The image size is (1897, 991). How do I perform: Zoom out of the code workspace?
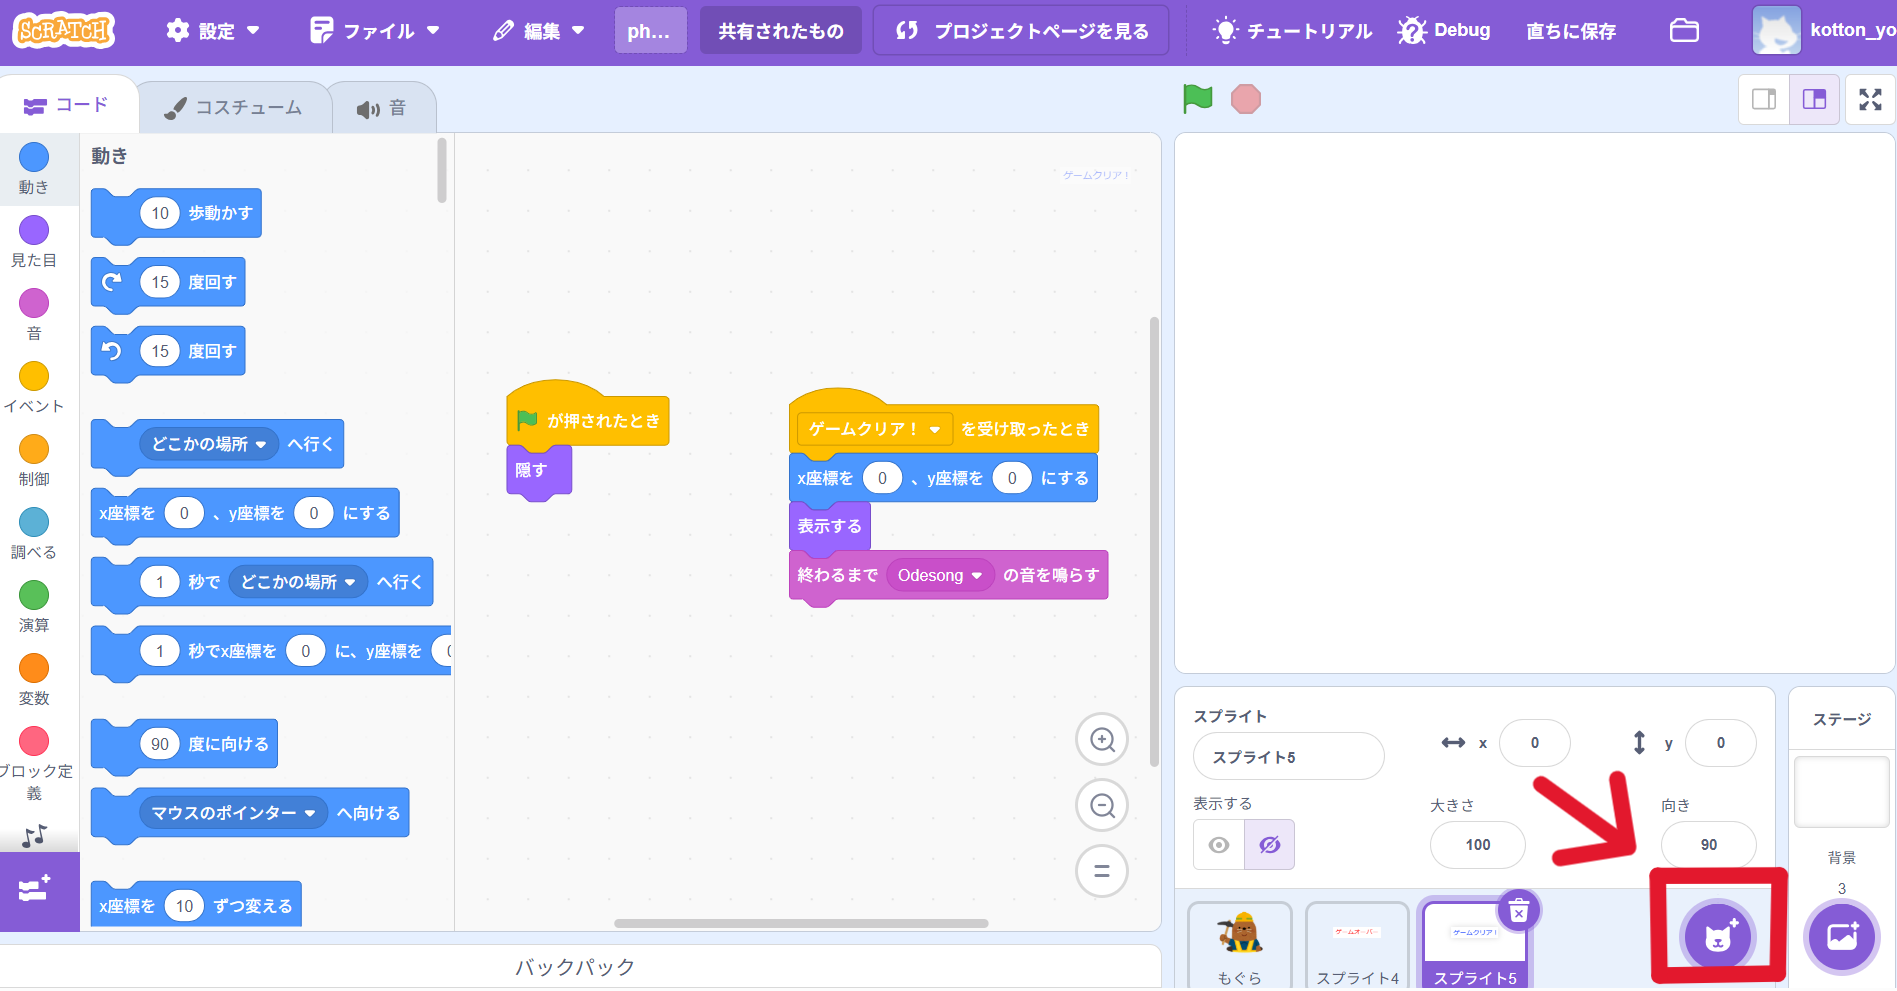click(1102, 806)
